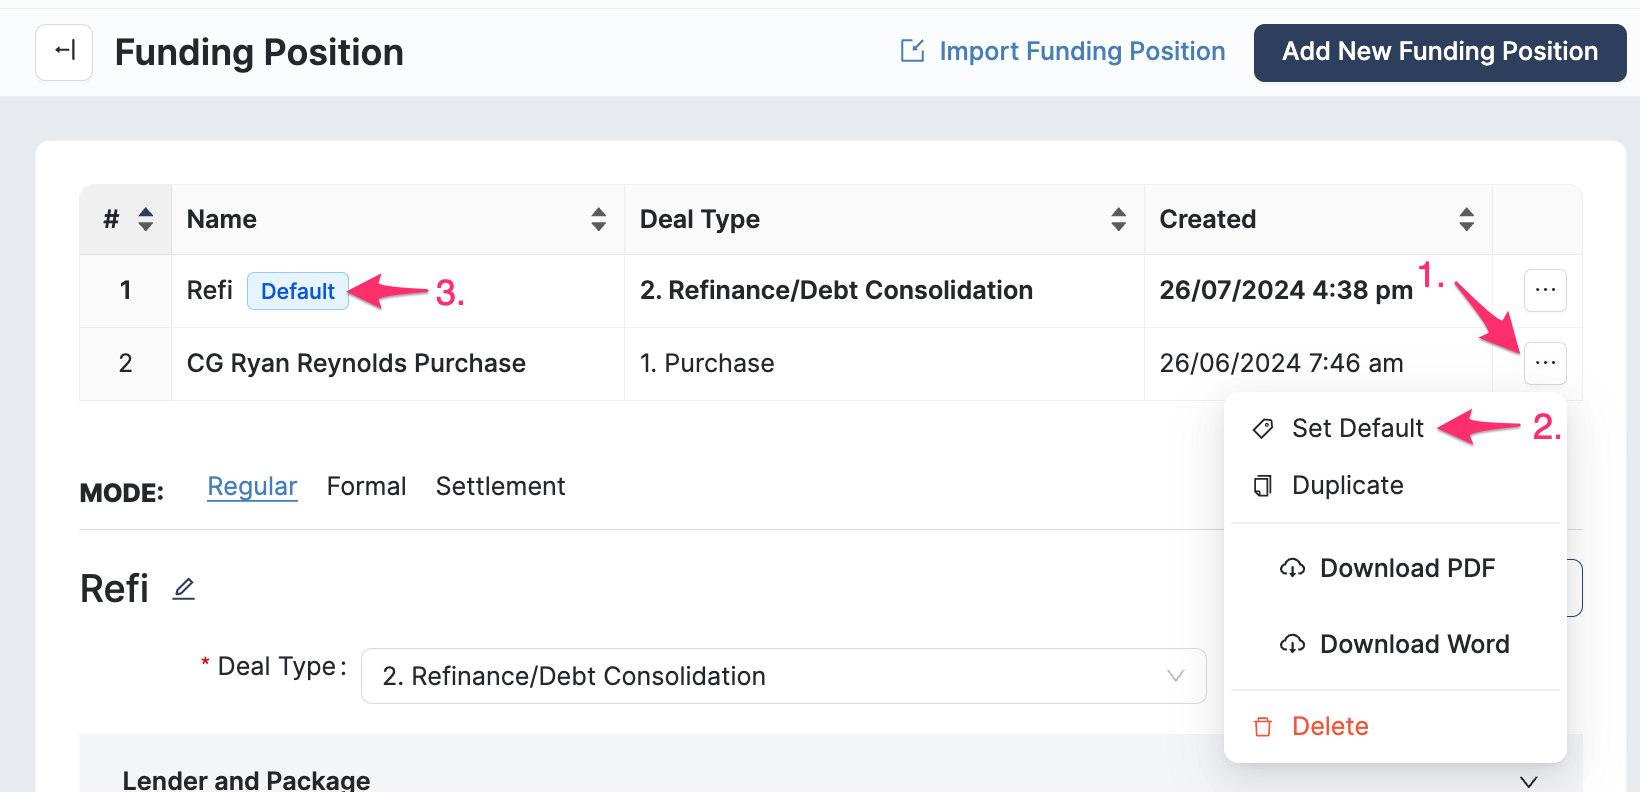Select the Regular mode tab
This screenshot has height=792, width=1640.
click(252, 486)
